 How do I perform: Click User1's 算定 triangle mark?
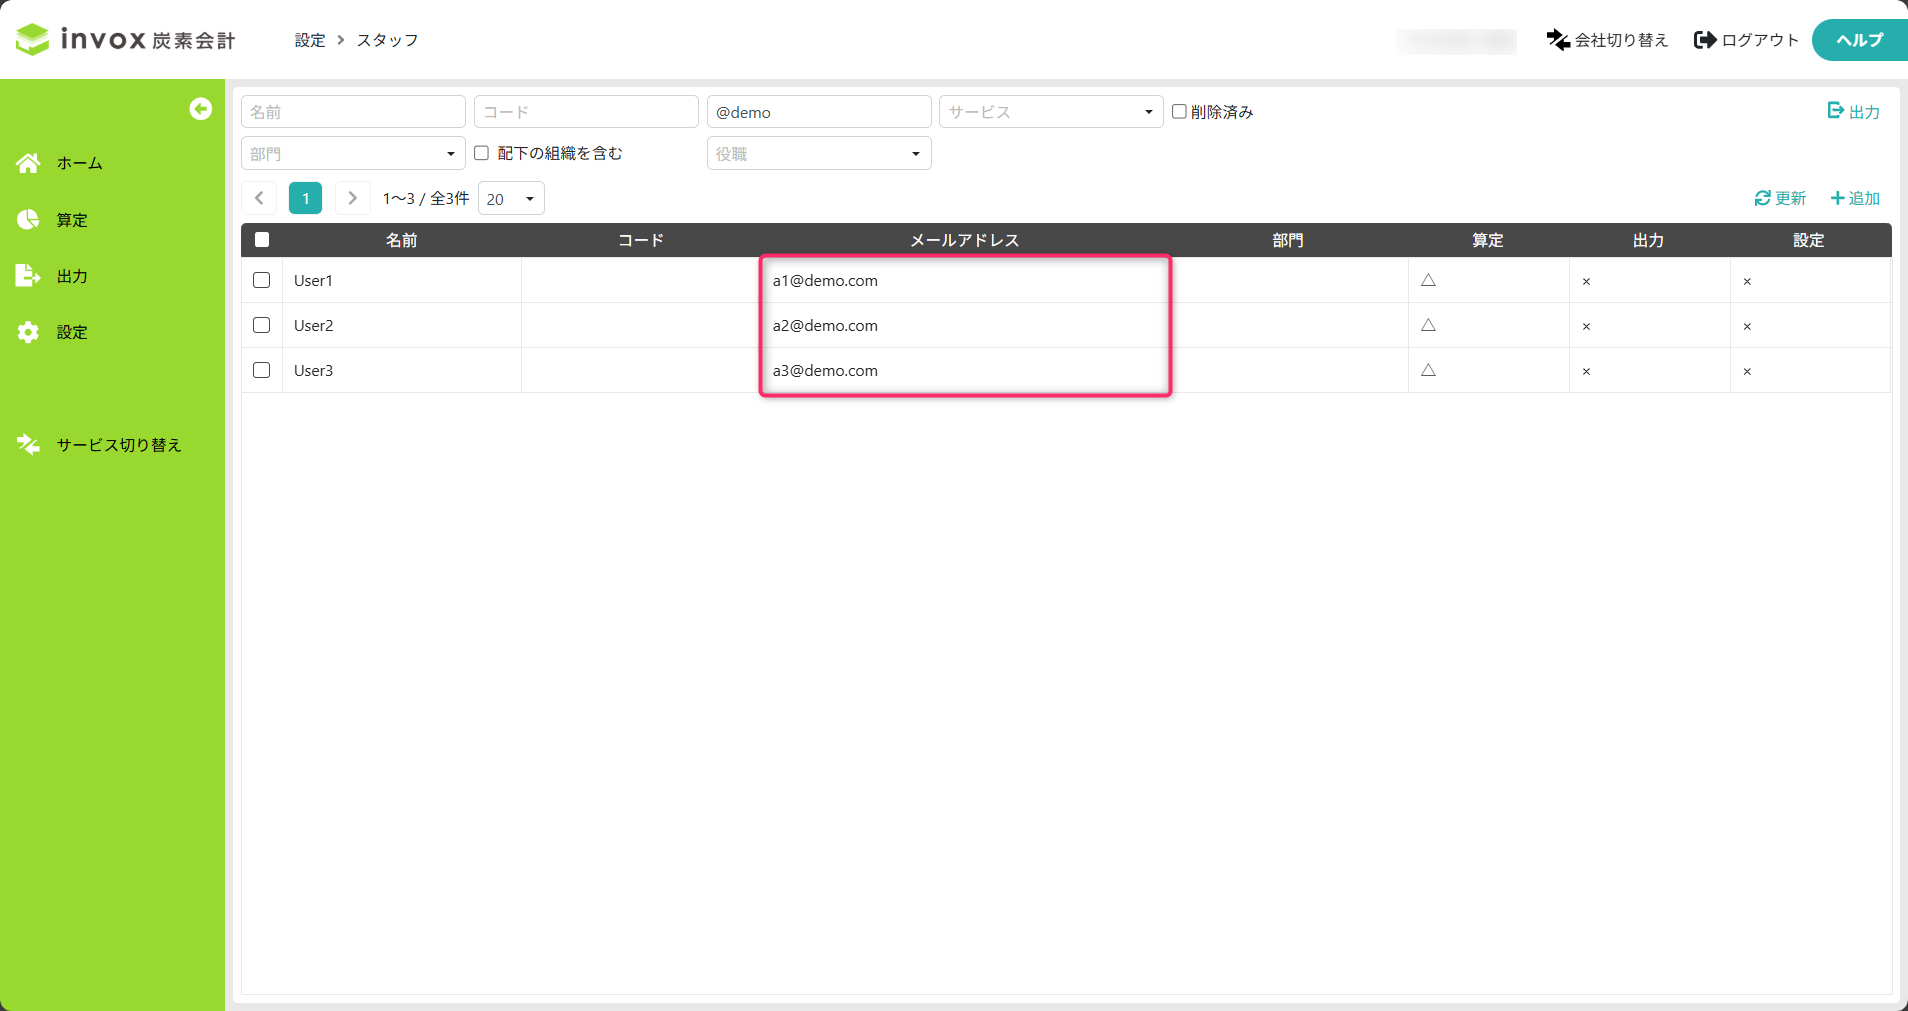(x=1428, y=280)
